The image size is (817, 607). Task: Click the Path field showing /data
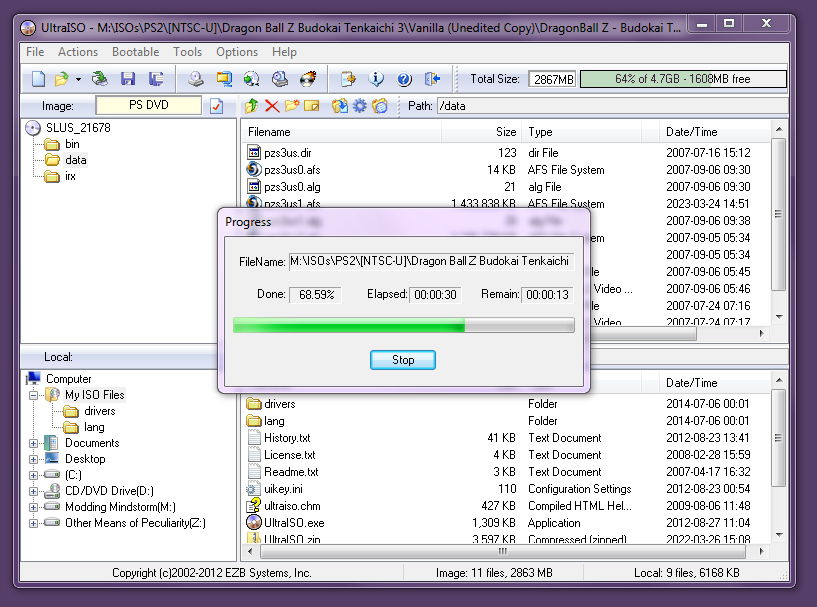613,106
